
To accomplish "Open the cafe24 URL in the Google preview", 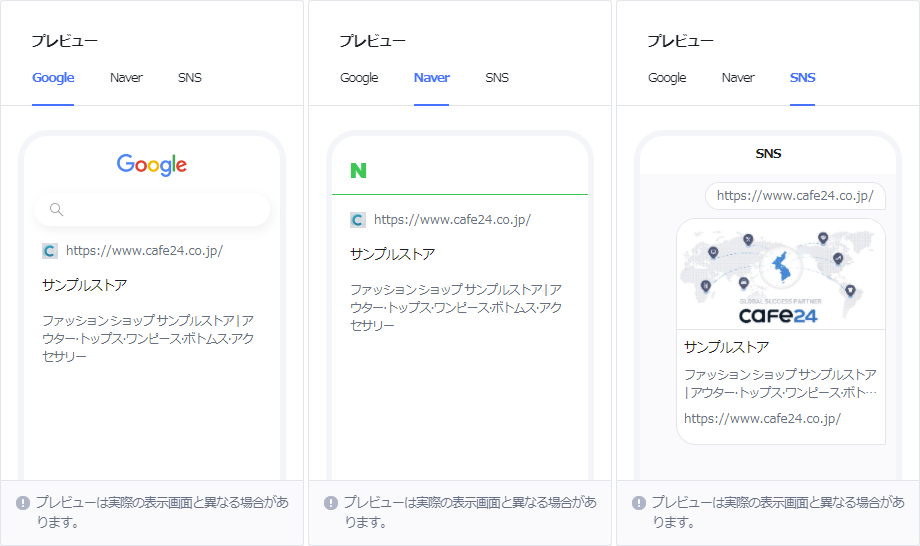I will pos(144,251).
